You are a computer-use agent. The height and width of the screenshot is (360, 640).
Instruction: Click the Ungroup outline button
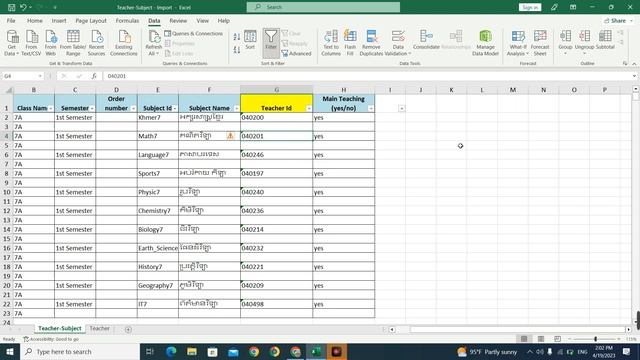click(x=584, y=41)
